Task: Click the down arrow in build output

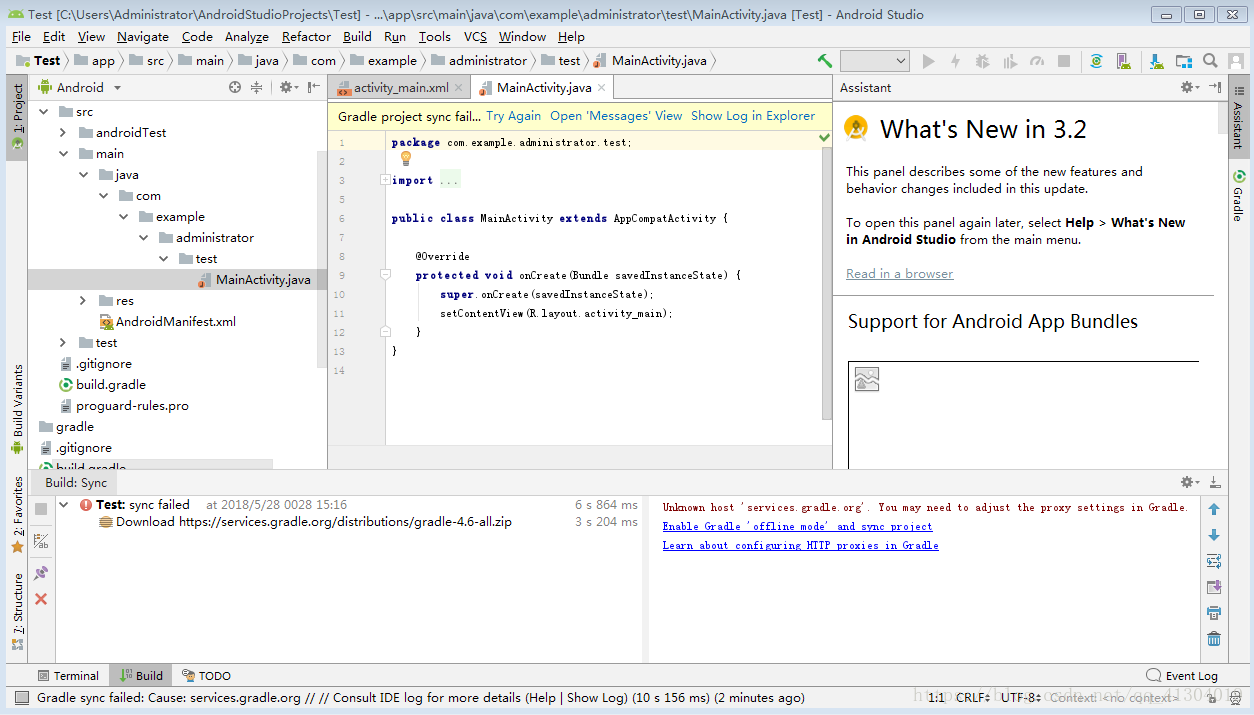Action: click(x=1214, y=535)
